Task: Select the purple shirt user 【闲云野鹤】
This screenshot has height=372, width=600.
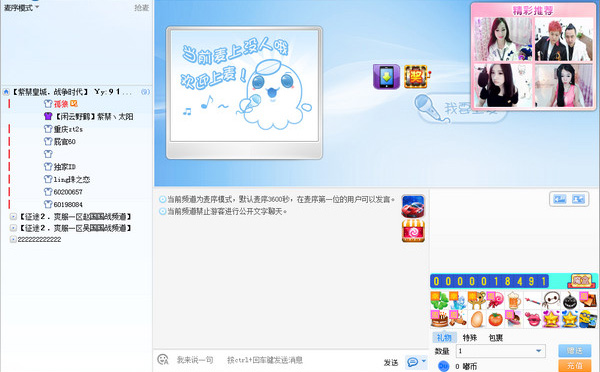Action: click(88, 116)
